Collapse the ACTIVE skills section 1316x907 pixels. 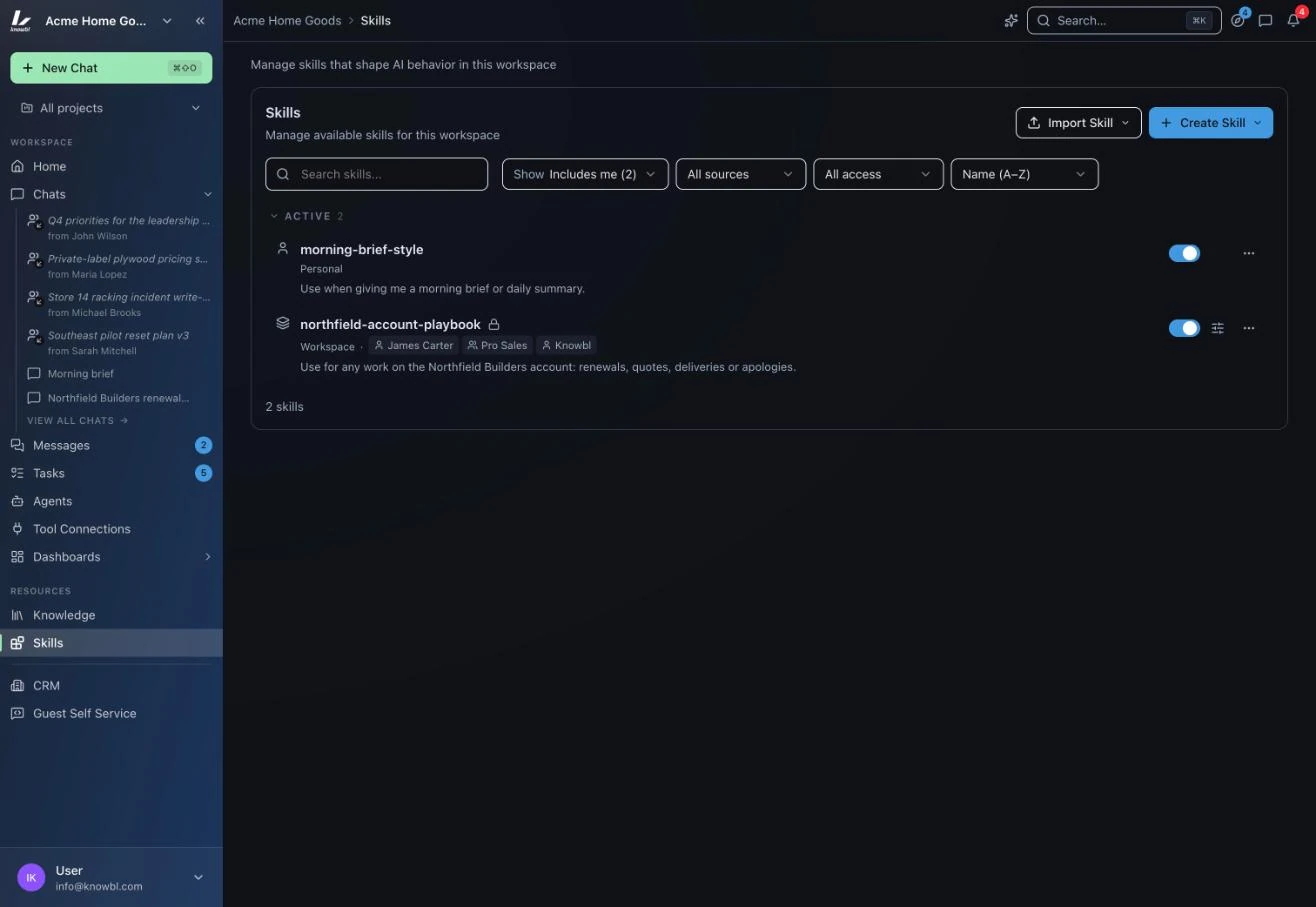click(x=274, y=216)
